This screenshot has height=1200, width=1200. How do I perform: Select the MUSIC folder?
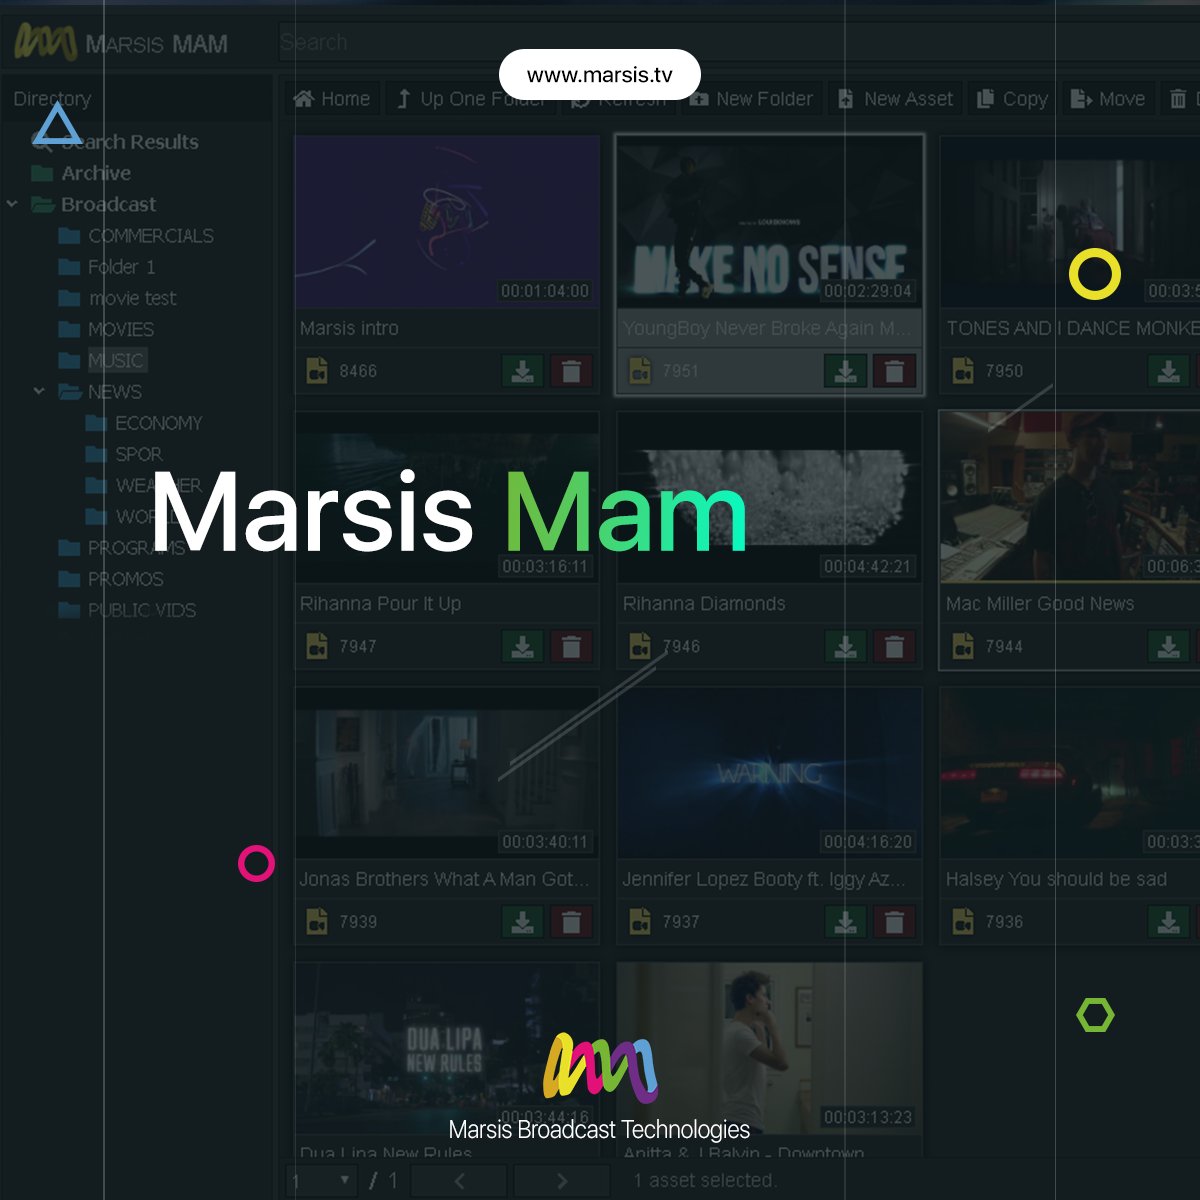(116, 360)
